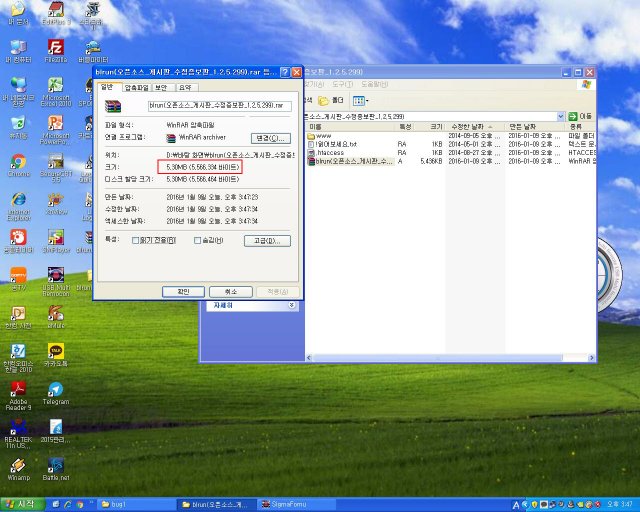The width and height of the screenshot is (640, 512).
Task: Select the www folder in file list
Action: click(x=320, y=136)
